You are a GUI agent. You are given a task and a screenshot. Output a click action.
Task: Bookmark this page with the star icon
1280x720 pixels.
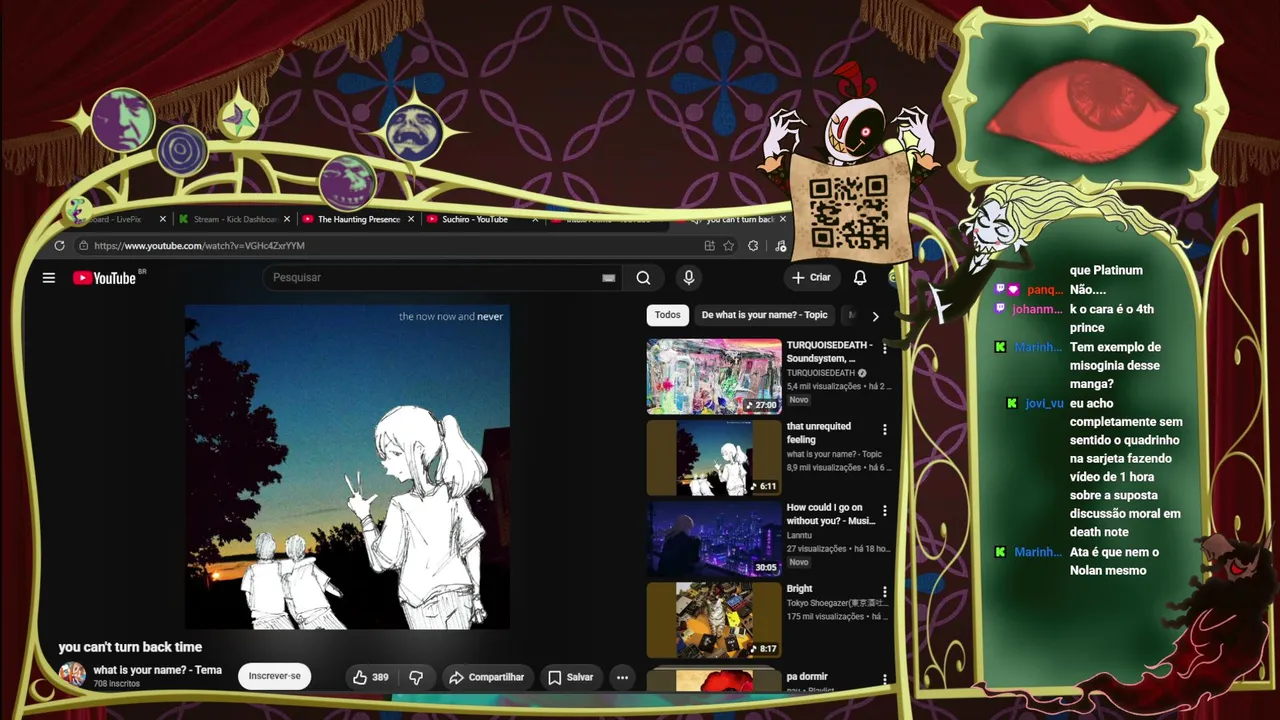[x=729, y=246]
